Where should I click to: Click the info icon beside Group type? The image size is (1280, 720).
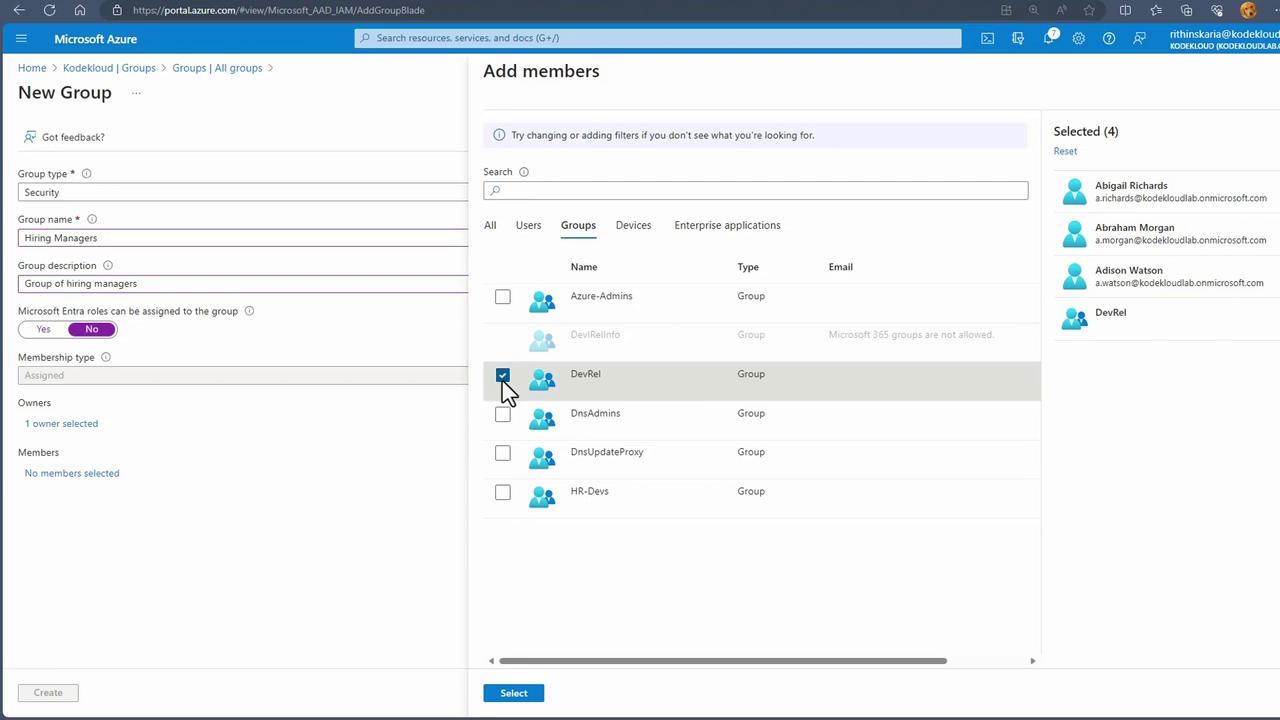coord(87,174)
